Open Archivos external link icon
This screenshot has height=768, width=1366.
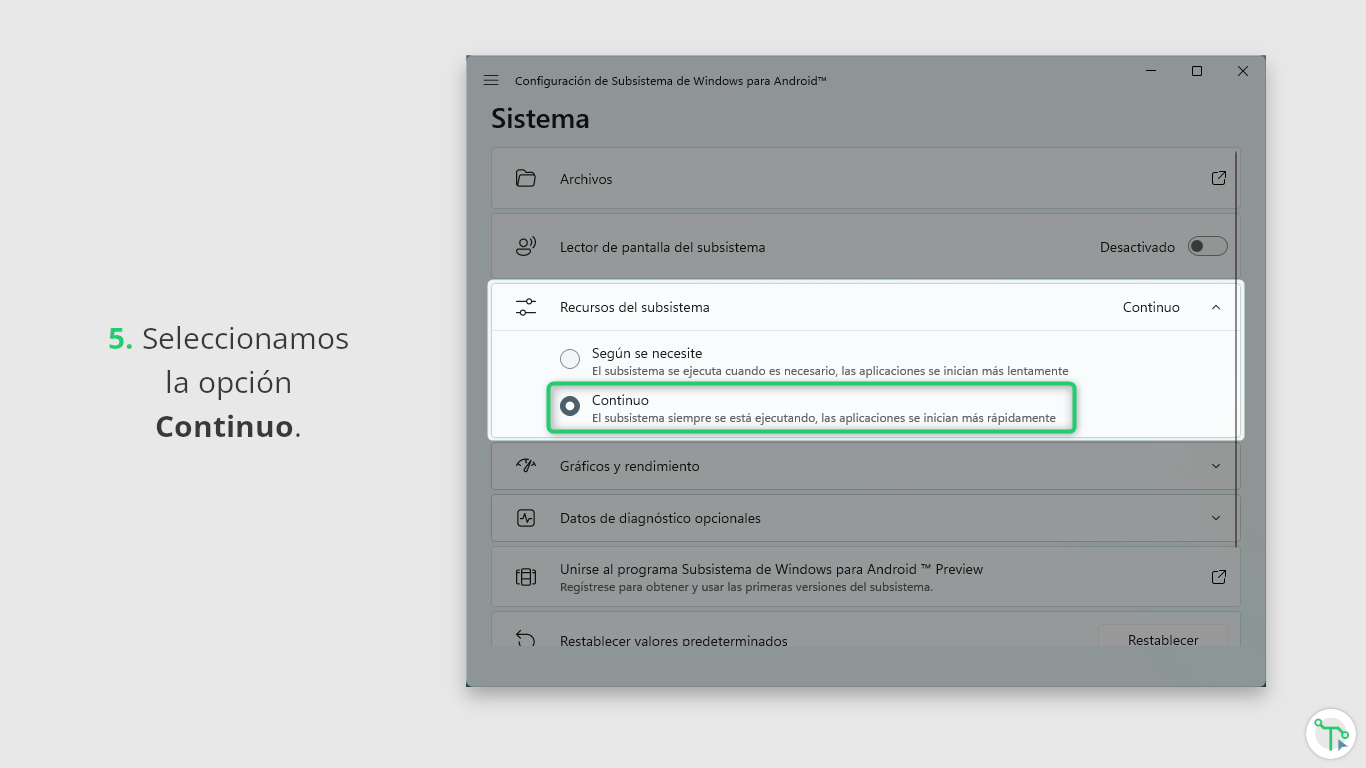[x=1218, y=178]
